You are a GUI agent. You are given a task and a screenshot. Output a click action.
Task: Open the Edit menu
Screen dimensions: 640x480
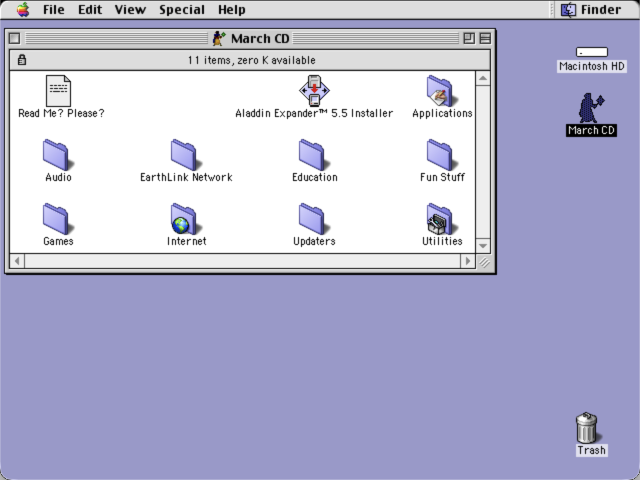[x=90, y=9]
